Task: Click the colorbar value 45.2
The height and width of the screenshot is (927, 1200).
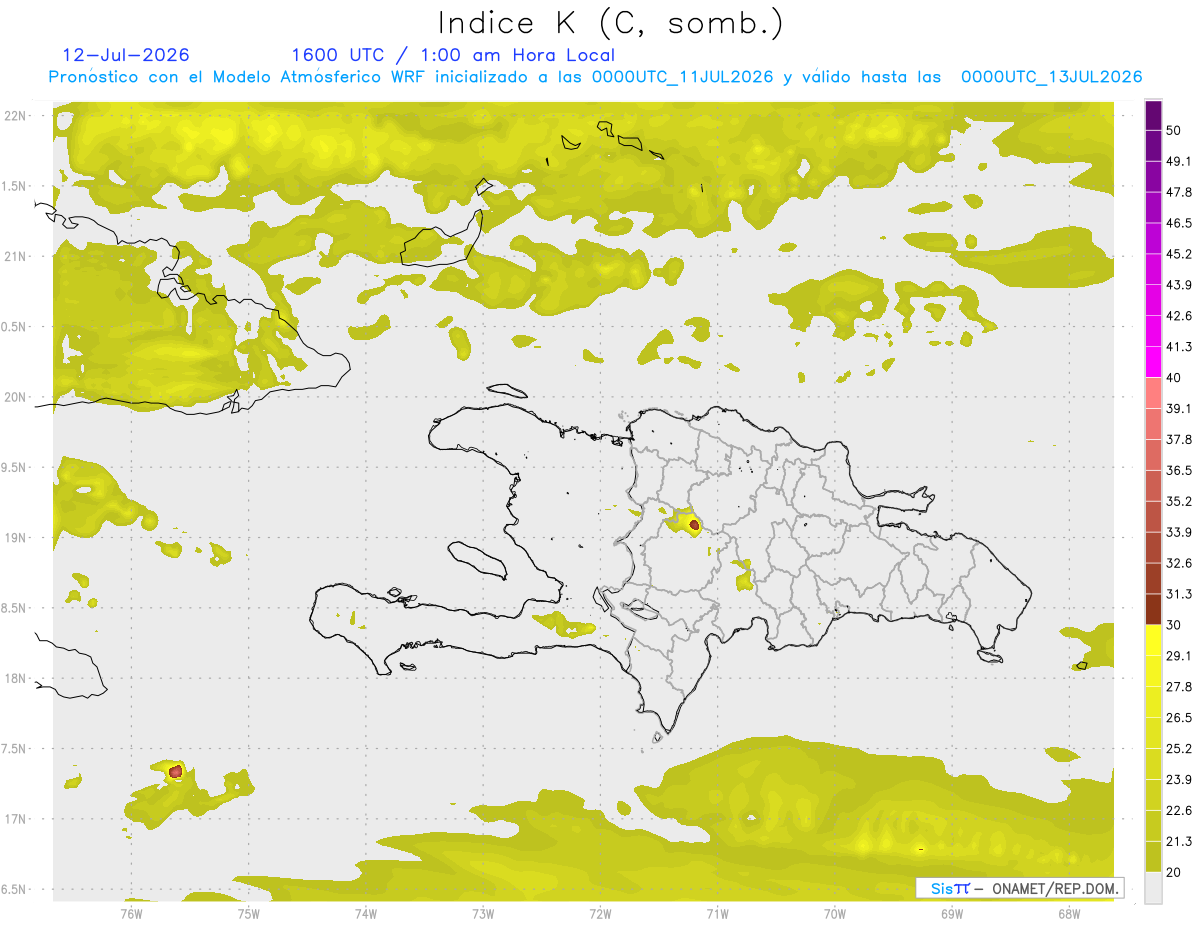Action: click(1179, 254)
